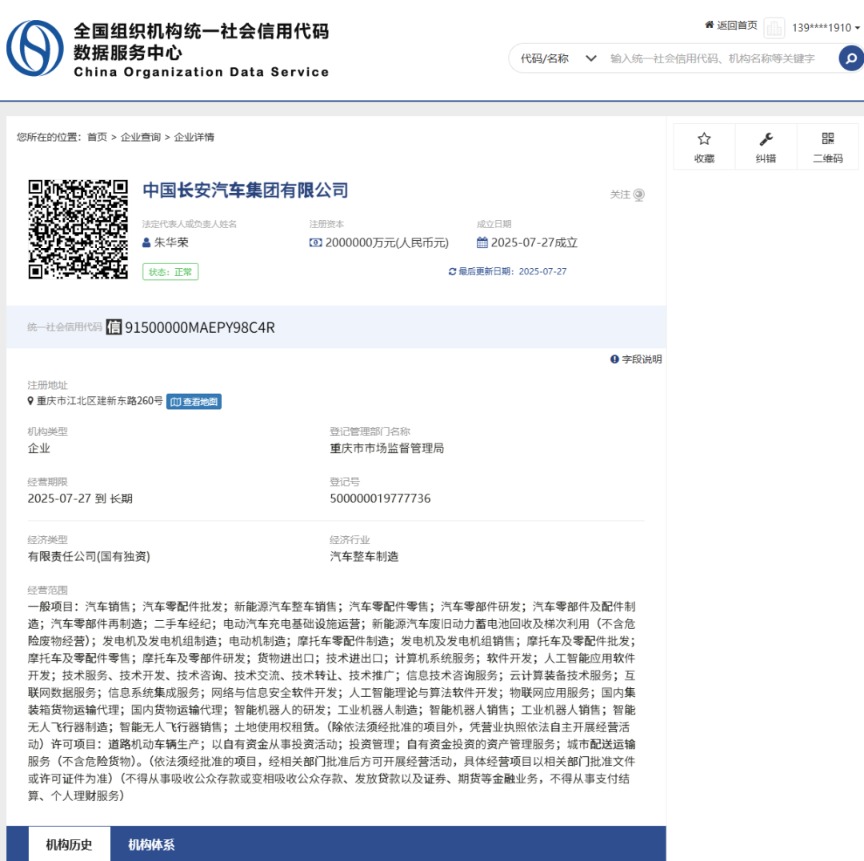Click the info icon beside 字段说明

614,359
